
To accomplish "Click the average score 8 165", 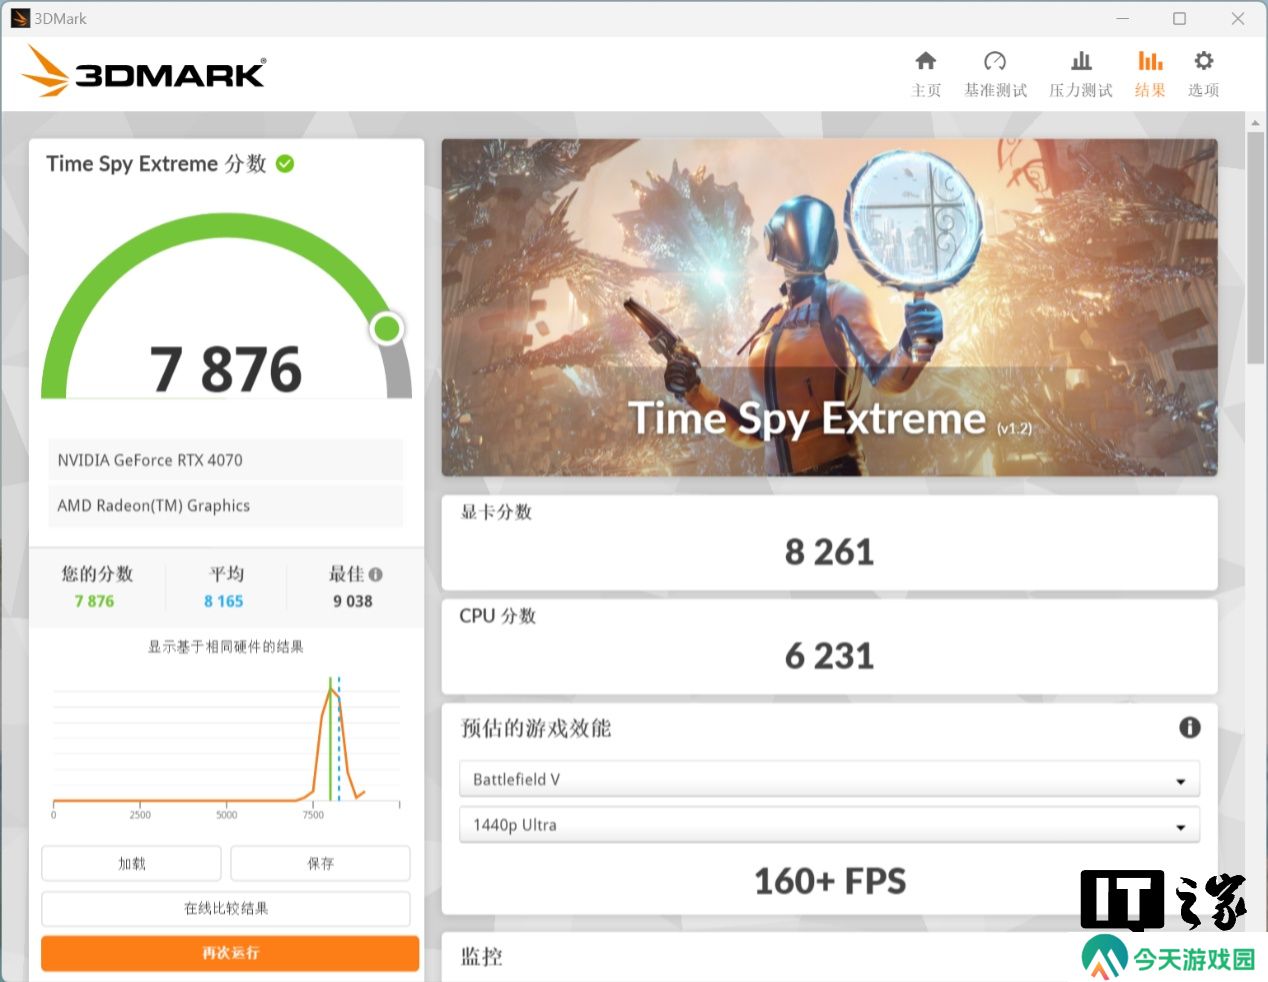I will point(224,601).
